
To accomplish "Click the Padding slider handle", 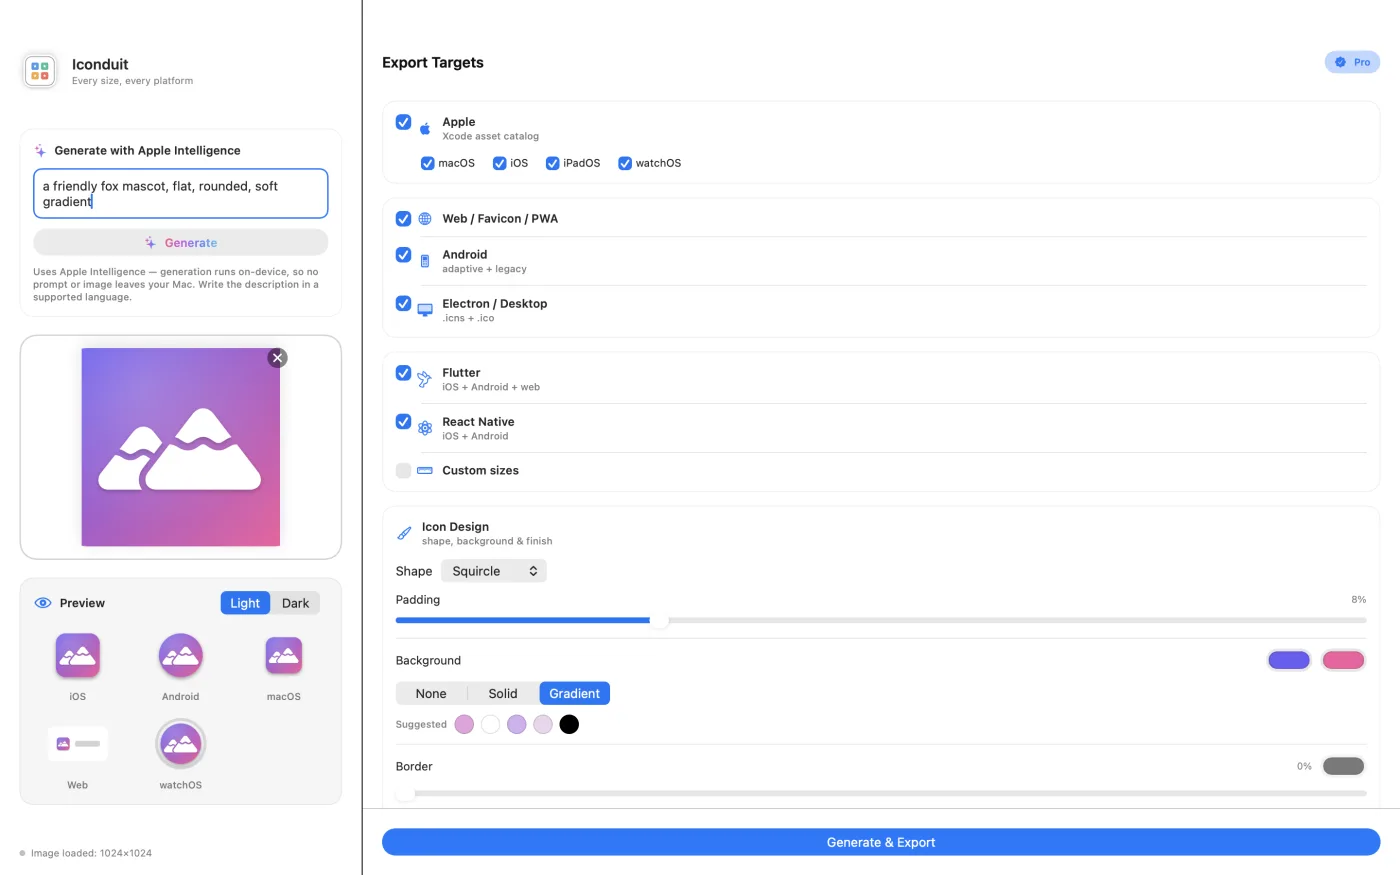I will click(659, 620).
